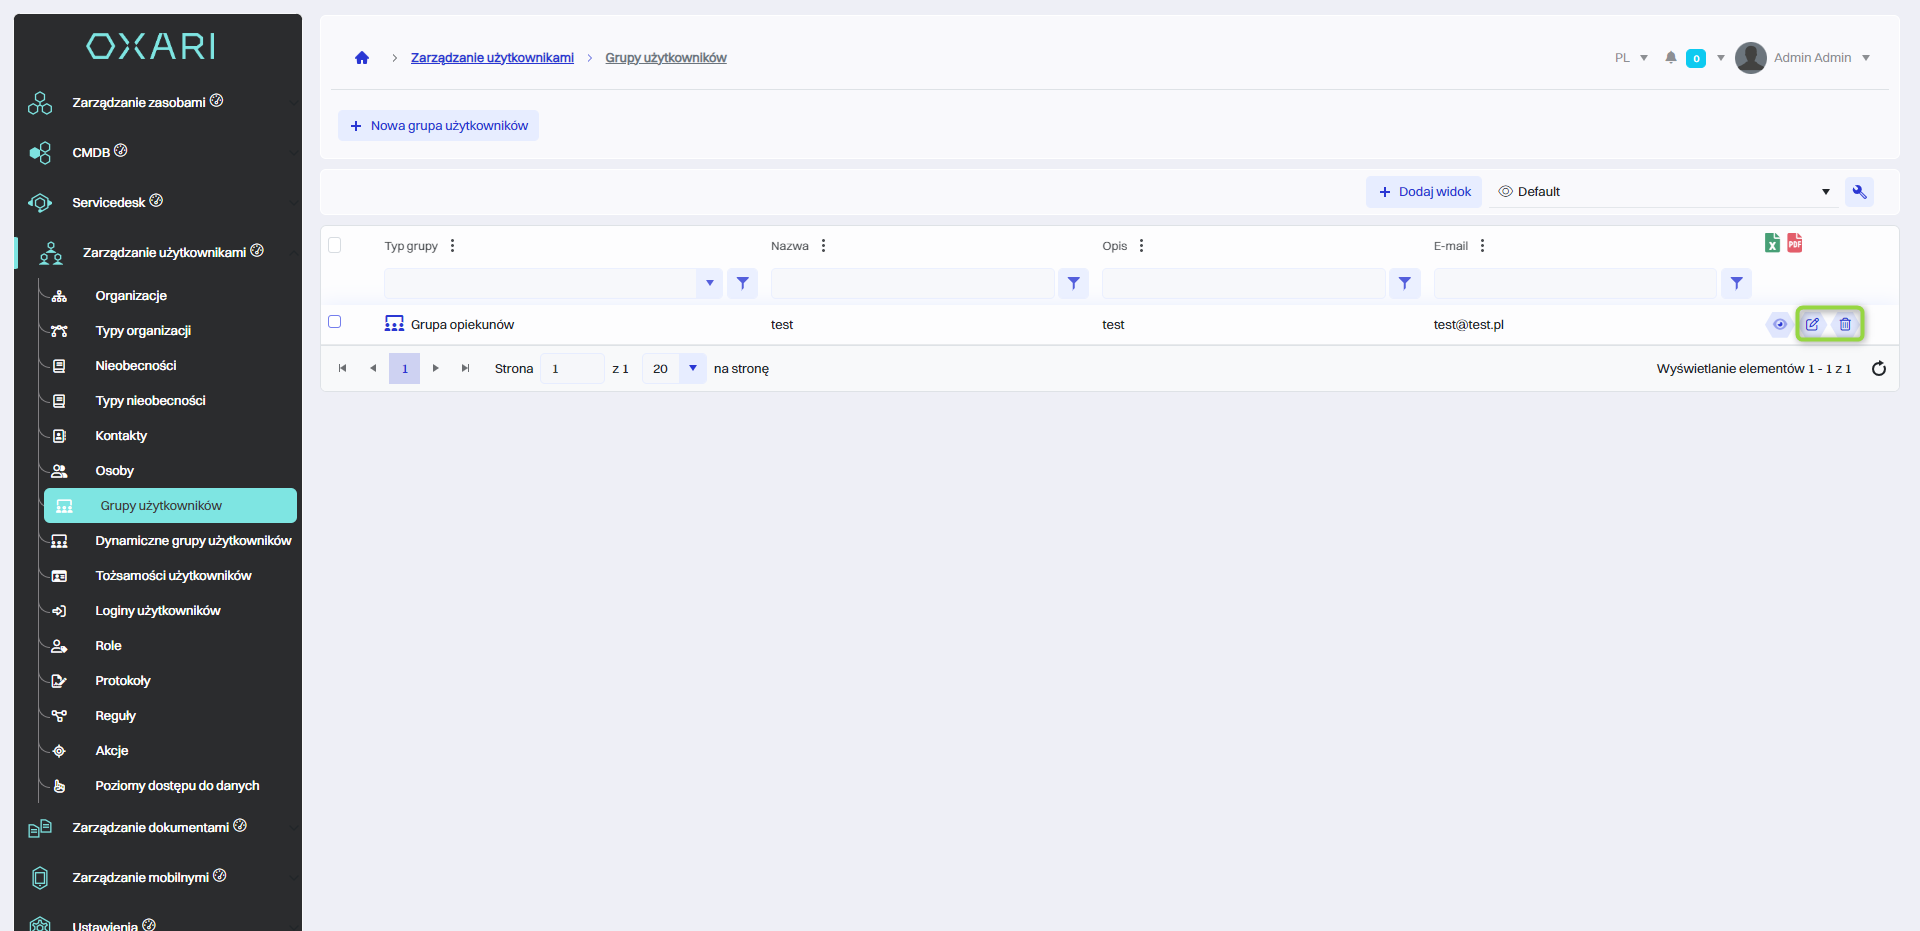Click the trash delete icon in row
1920x931 pixels.
[1845, 324]
